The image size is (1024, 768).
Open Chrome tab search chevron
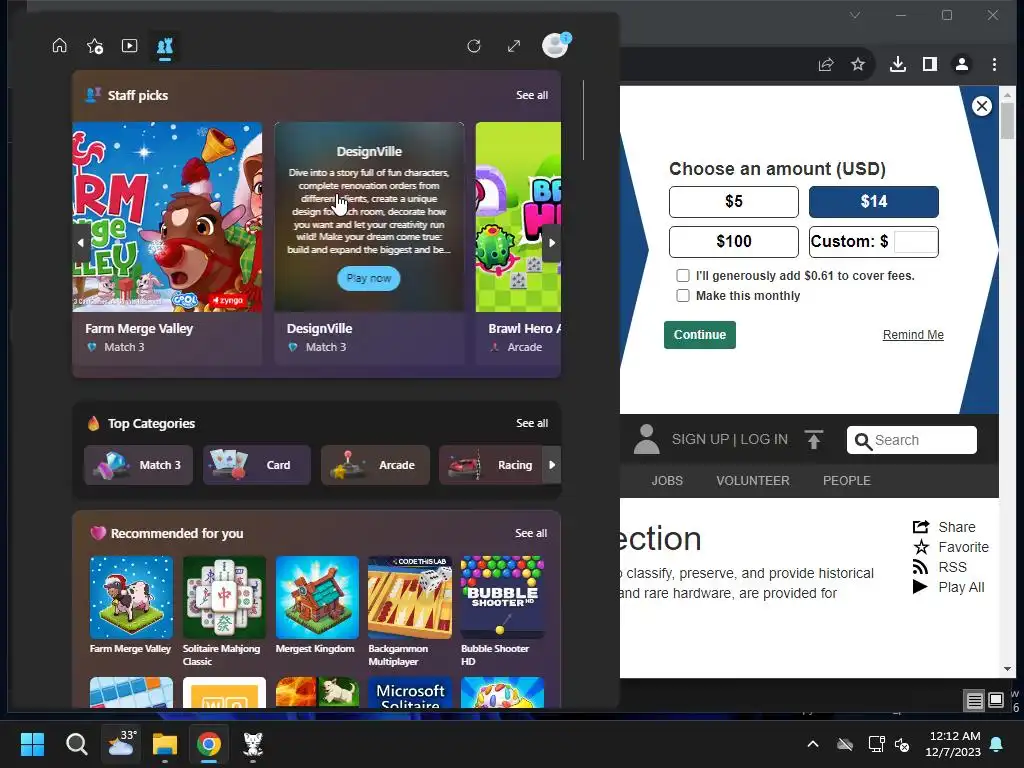855,15
